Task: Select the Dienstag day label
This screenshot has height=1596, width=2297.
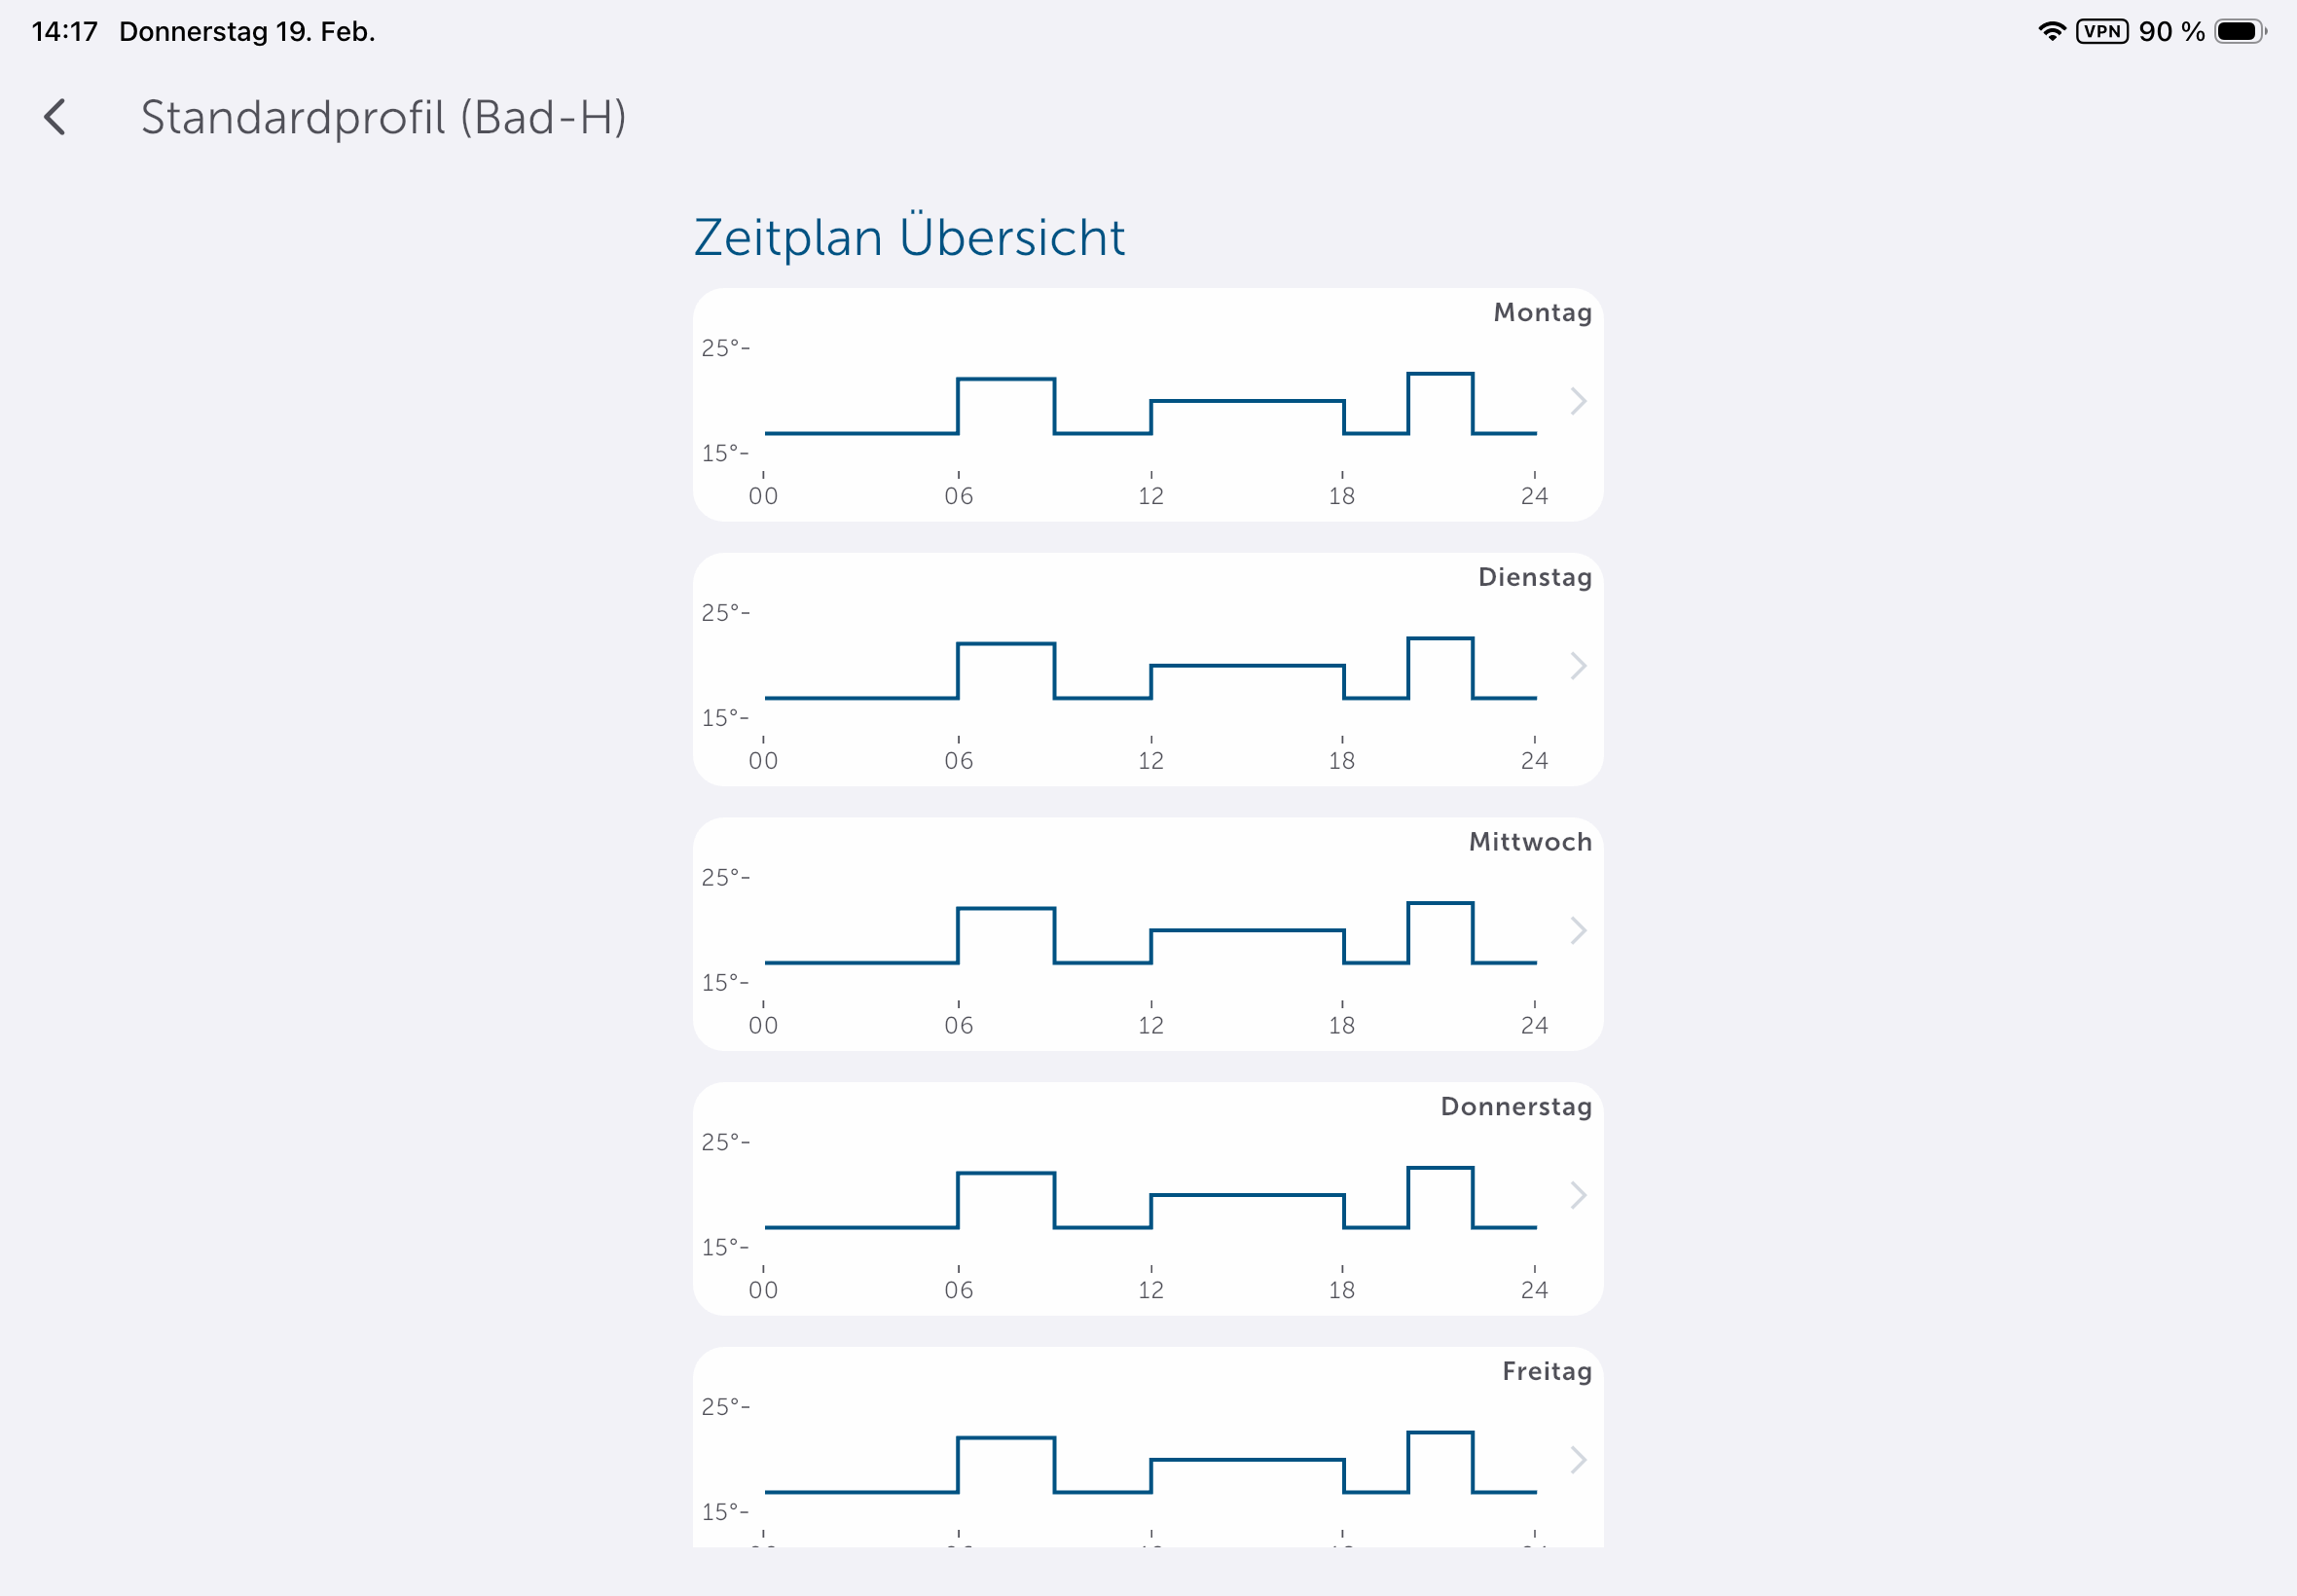Action: coord(1535,577)
